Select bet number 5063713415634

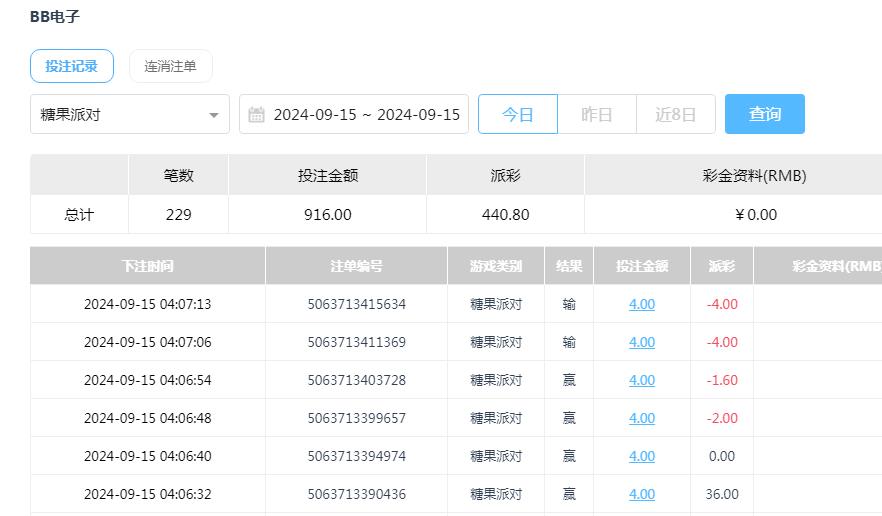point(356,304)
